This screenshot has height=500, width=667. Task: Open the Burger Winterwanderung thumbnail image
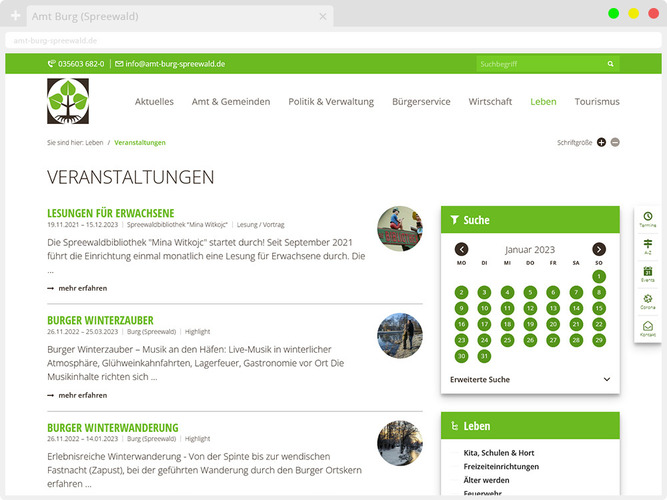399,442
